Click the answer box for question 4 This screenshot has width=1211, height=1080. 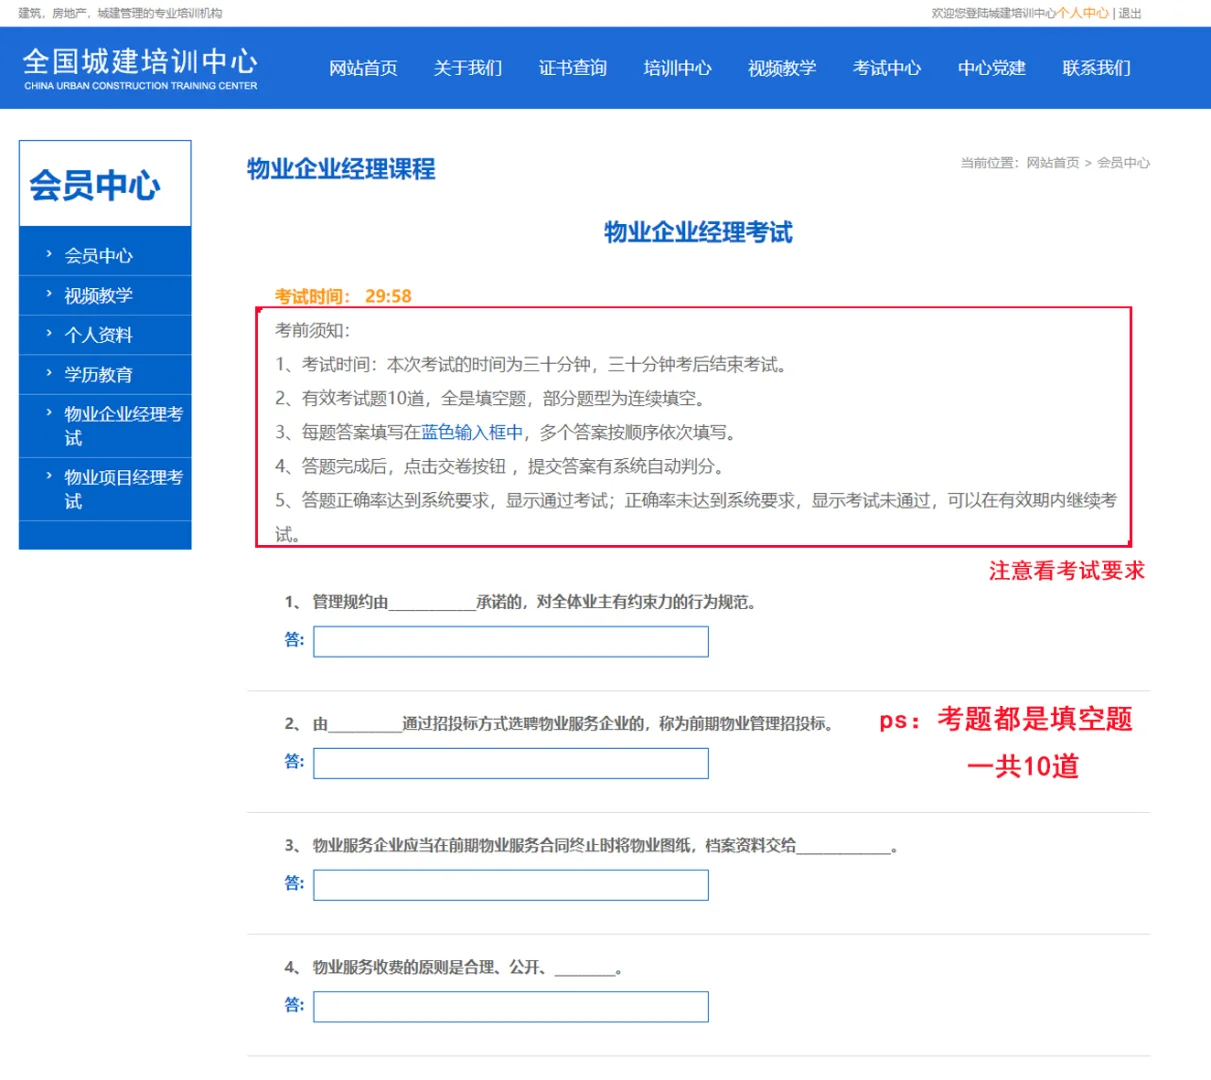pyautogui.click(x=510, y=1006)
